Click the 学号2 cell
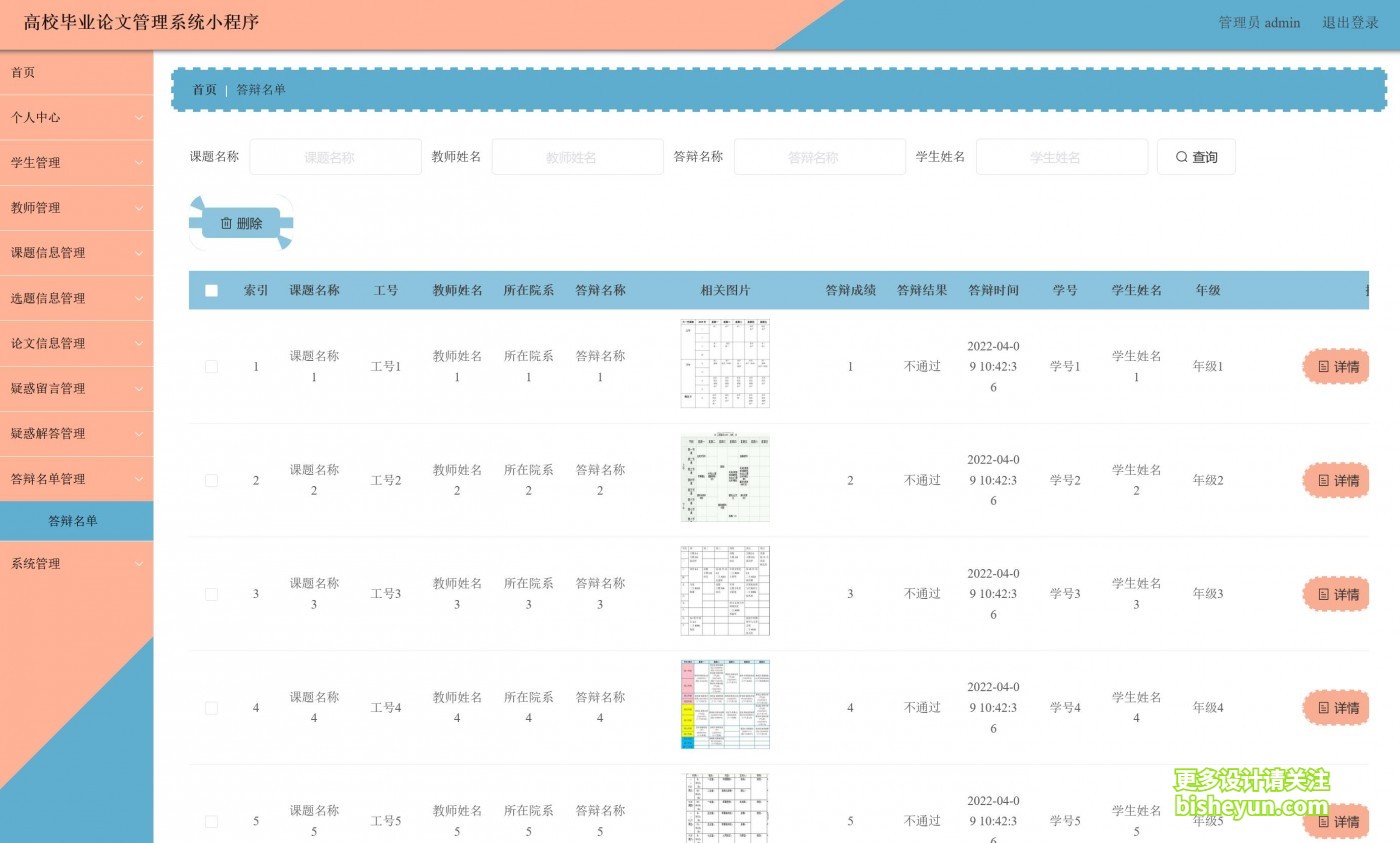1400x843 pixels. tap(1065, 480)
